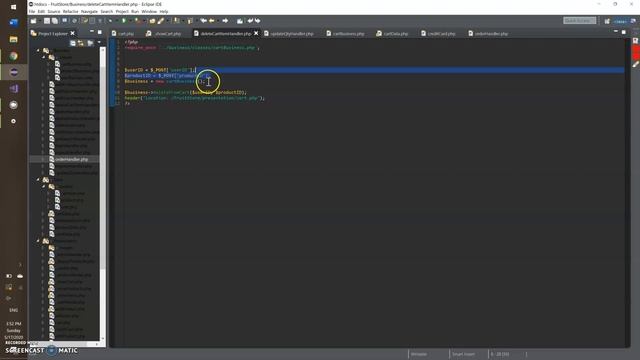Switch to the updateQtyHandler.php editor tab
640x360 pixels.
coord(289,33)
